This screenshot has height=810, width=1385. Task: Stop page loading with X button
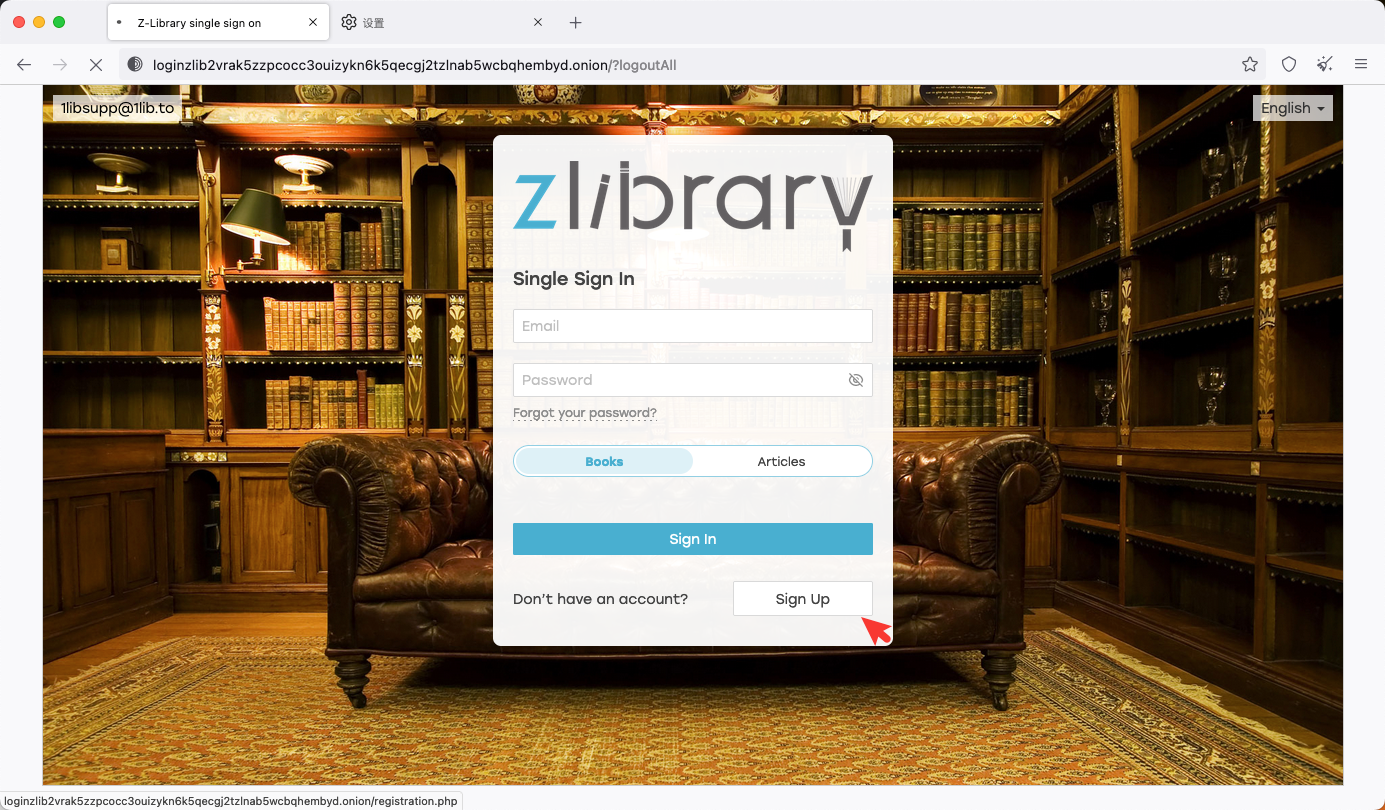click(x=96, y=64)
